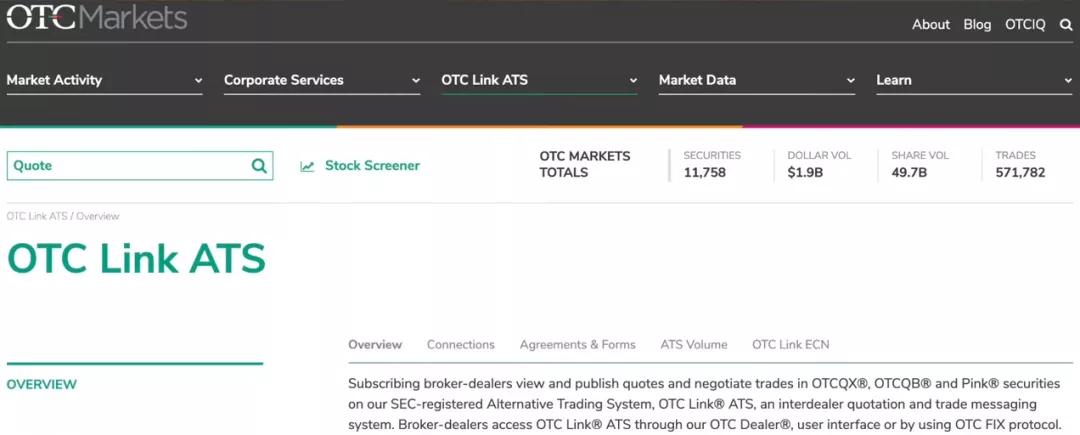Open the OTCIQ link
The width and height of the screenshot is (1080, 435).
point(1025,25)
